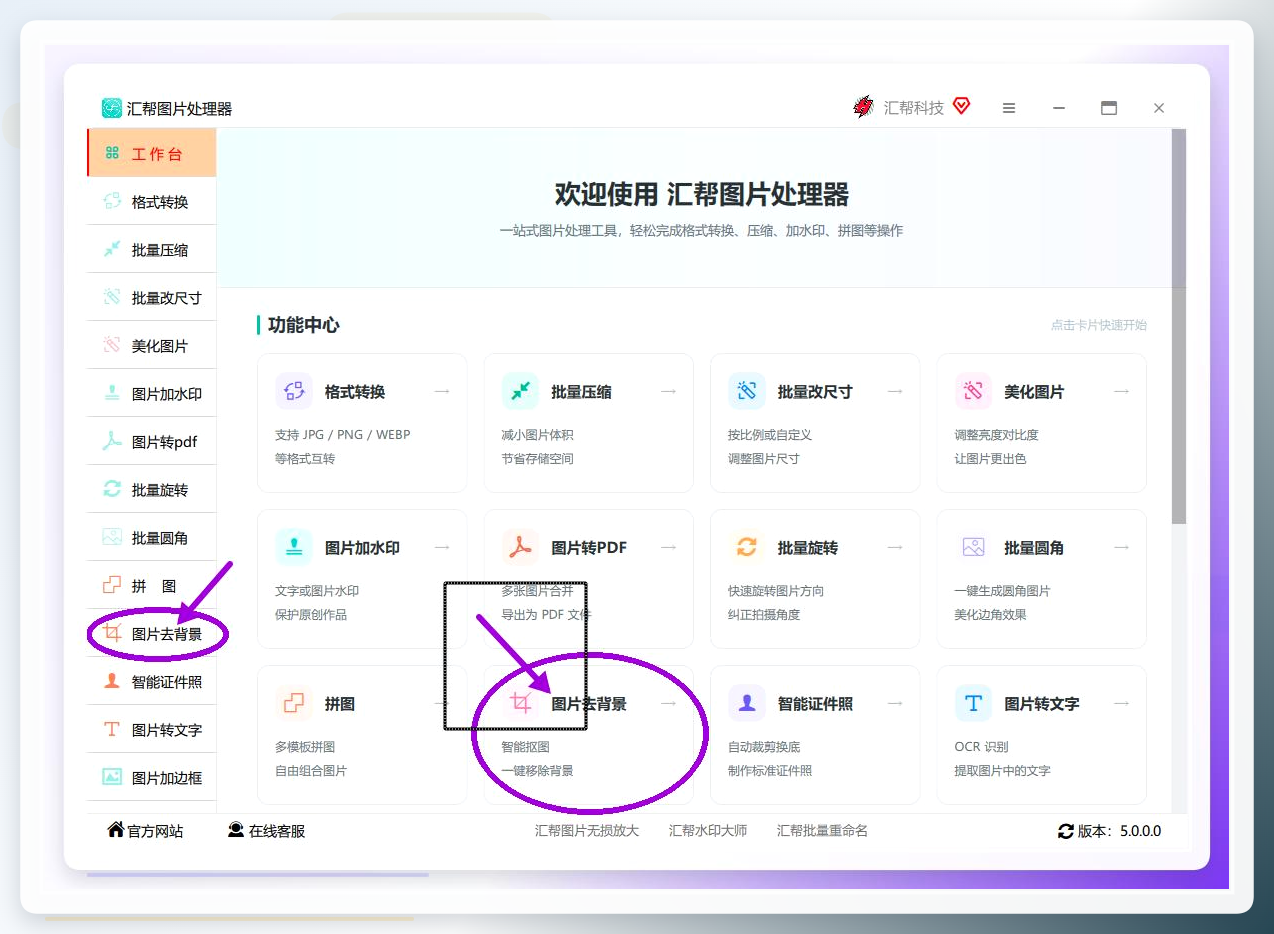Click the 图片加水印 card stamp icon

[294, 547]
